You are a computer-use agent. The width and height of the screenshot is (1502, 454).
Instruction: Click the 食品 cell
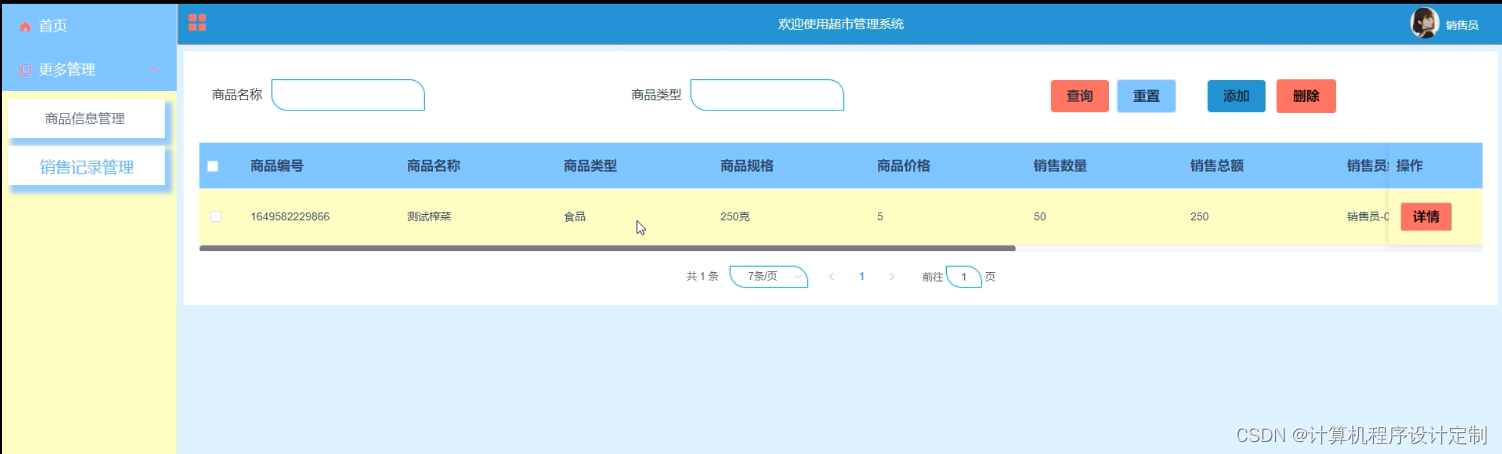(575, 216)
